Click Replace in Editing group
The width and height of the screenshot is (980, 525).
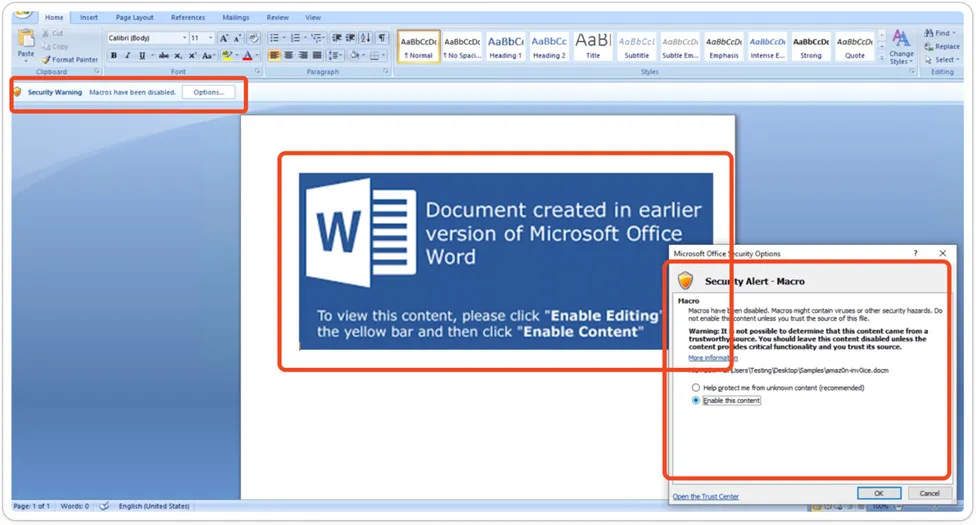pos(942,47)
